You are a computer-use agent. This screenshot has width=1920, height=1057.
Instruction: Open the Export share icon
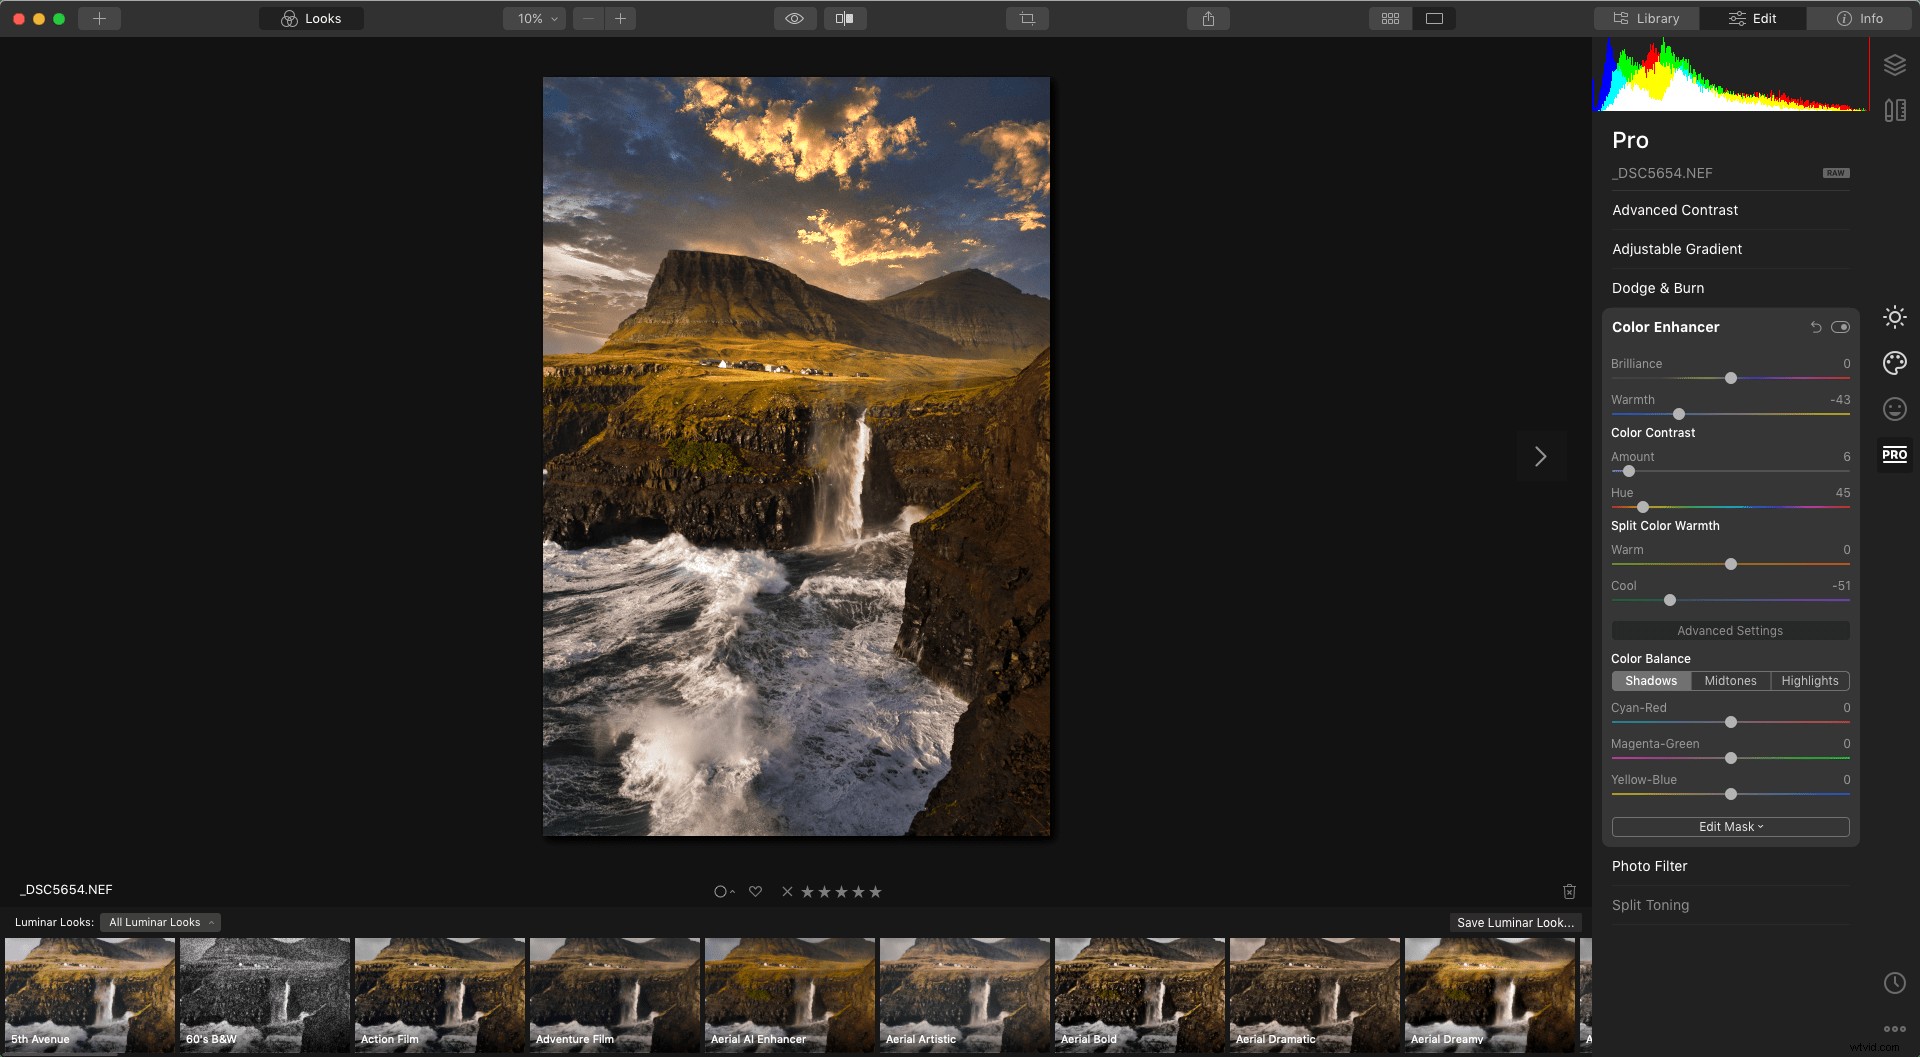[x=1208, y=18]
